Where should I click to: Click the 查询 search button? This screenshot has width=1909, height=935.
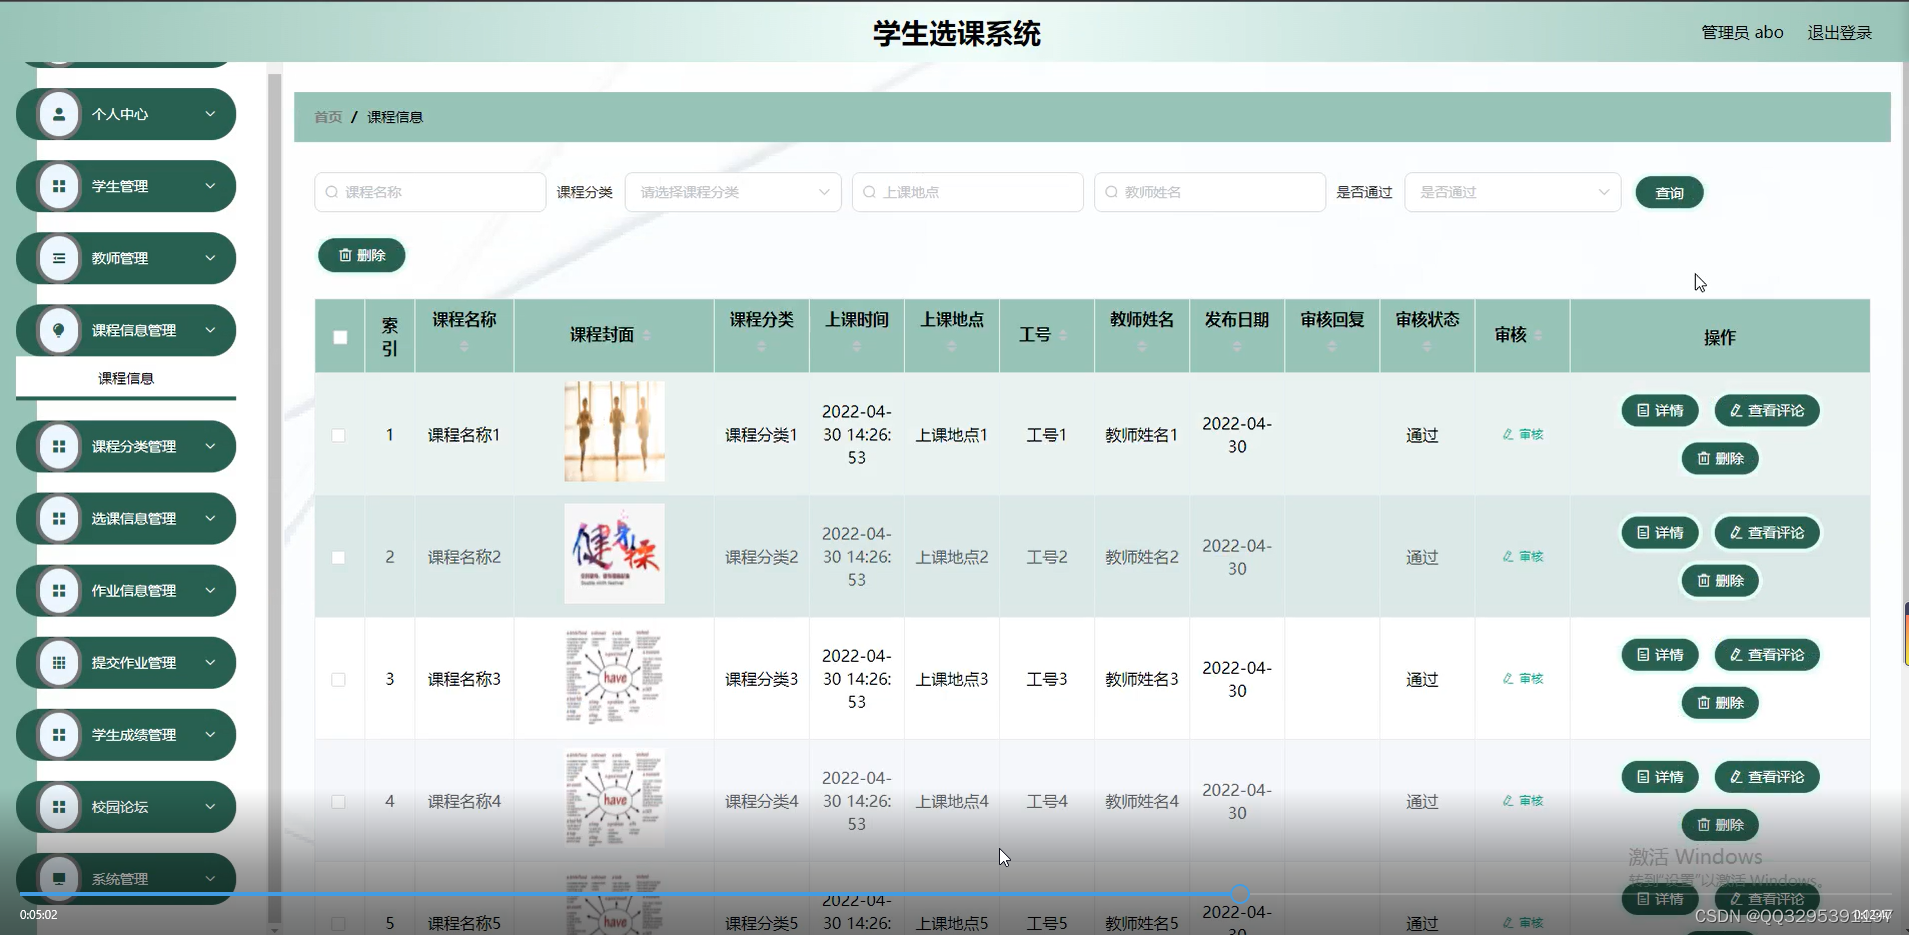[x=1669, y=192]
